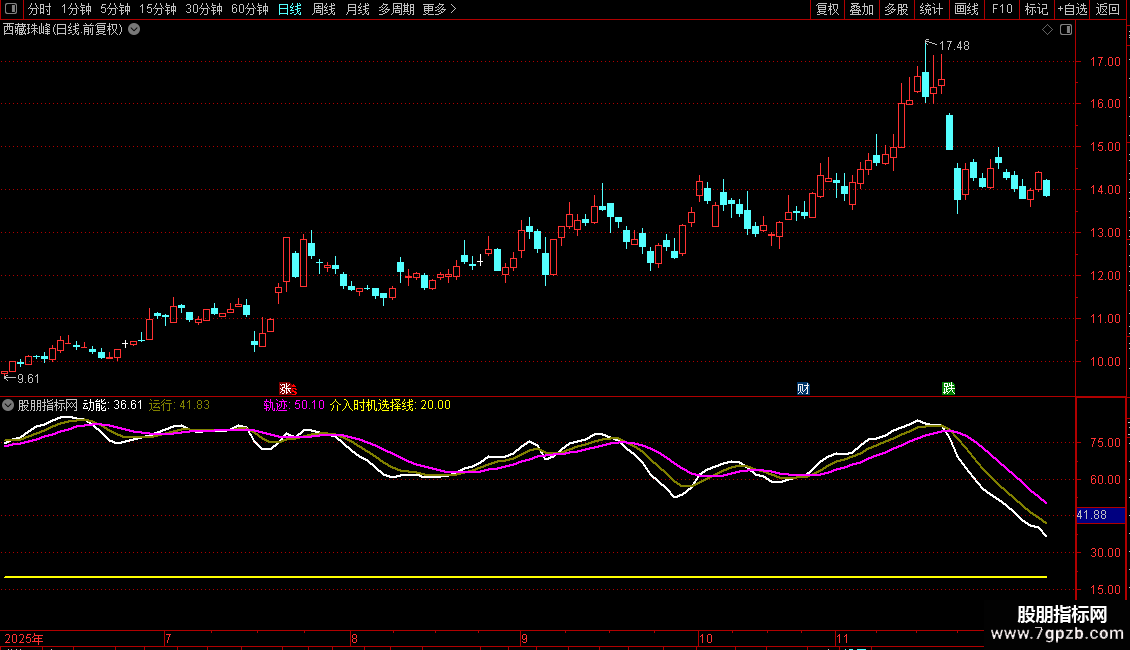Viewport: 1130px width, 650px height.
Task: Click the diamond icon at chart top-right
Action: click(x=1047, y=30)
